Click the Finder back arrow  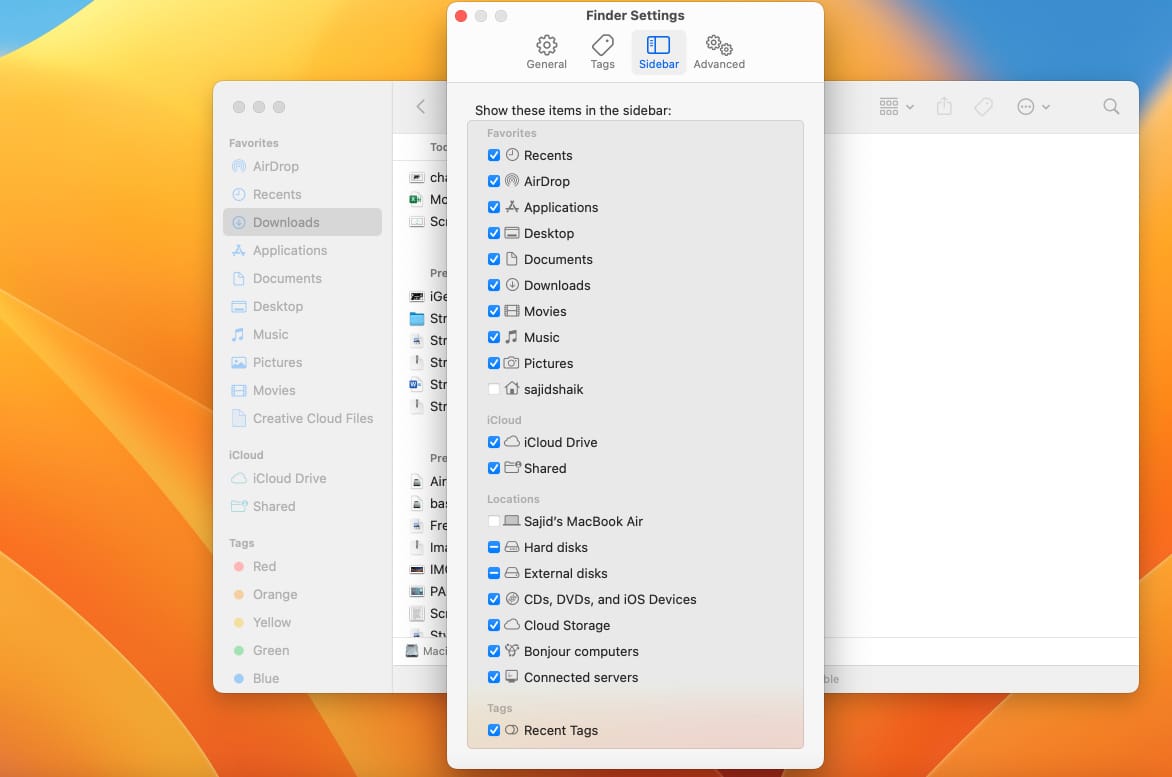point(421,107)
